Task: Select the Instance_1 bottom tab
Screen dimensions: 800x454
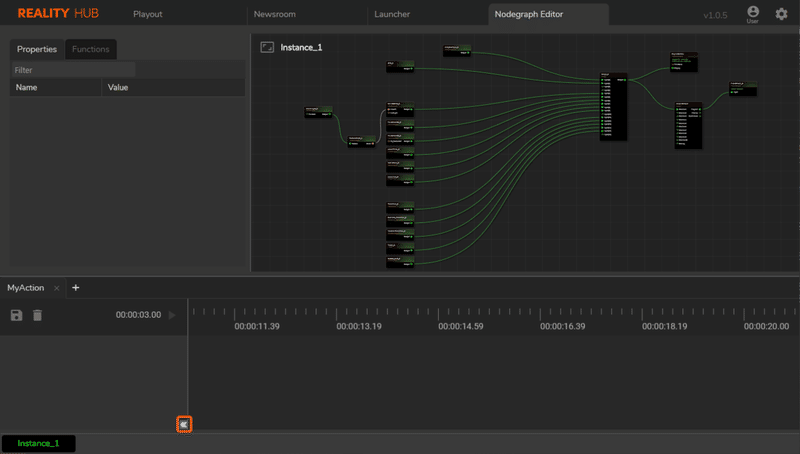Action: [x=38, y=443]
